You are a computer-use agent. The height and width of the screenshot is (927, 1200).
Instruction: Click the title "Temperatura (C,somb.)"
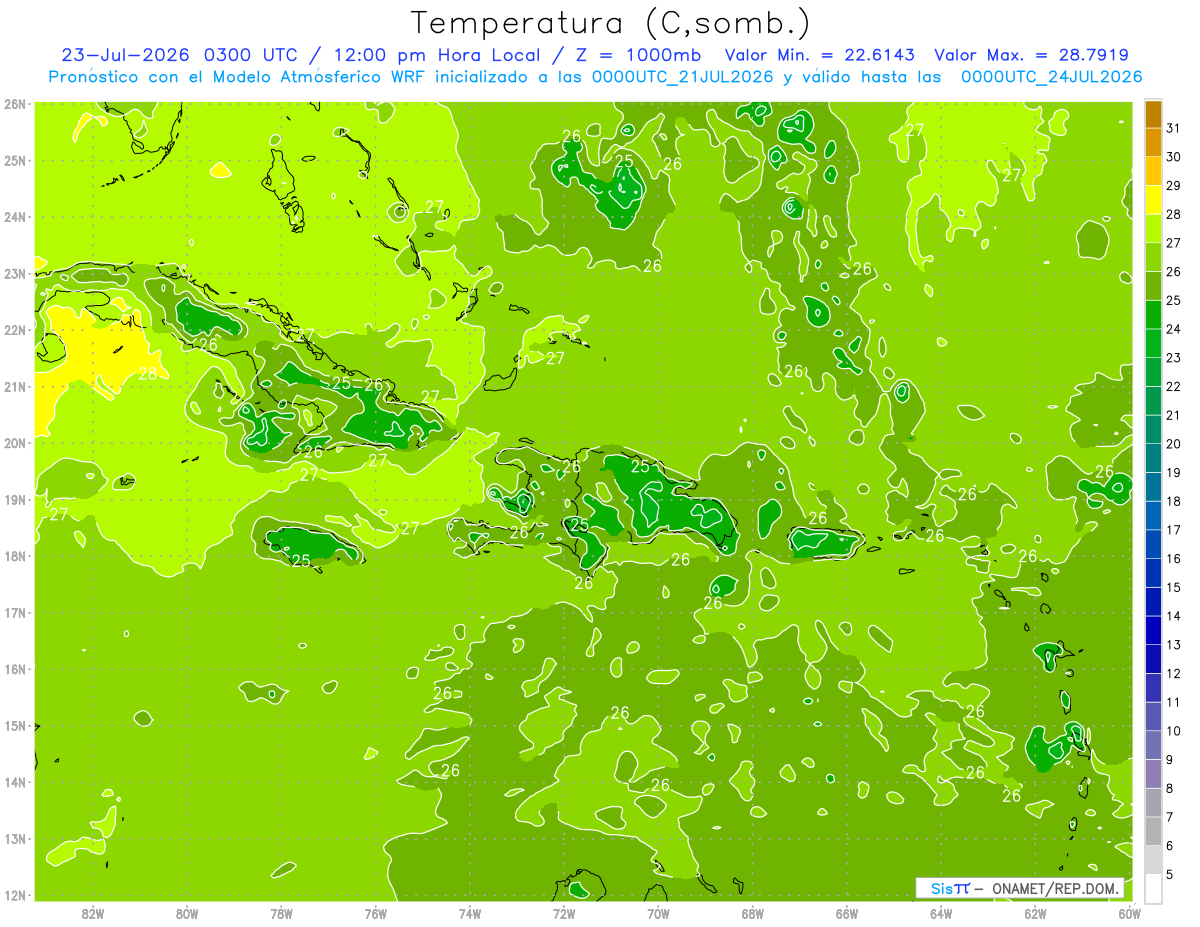coord(611,22)
